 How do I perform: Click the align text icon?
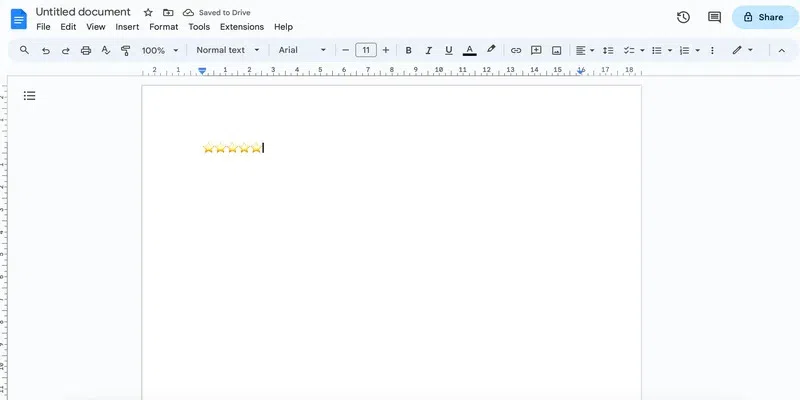tap(581, 51)
